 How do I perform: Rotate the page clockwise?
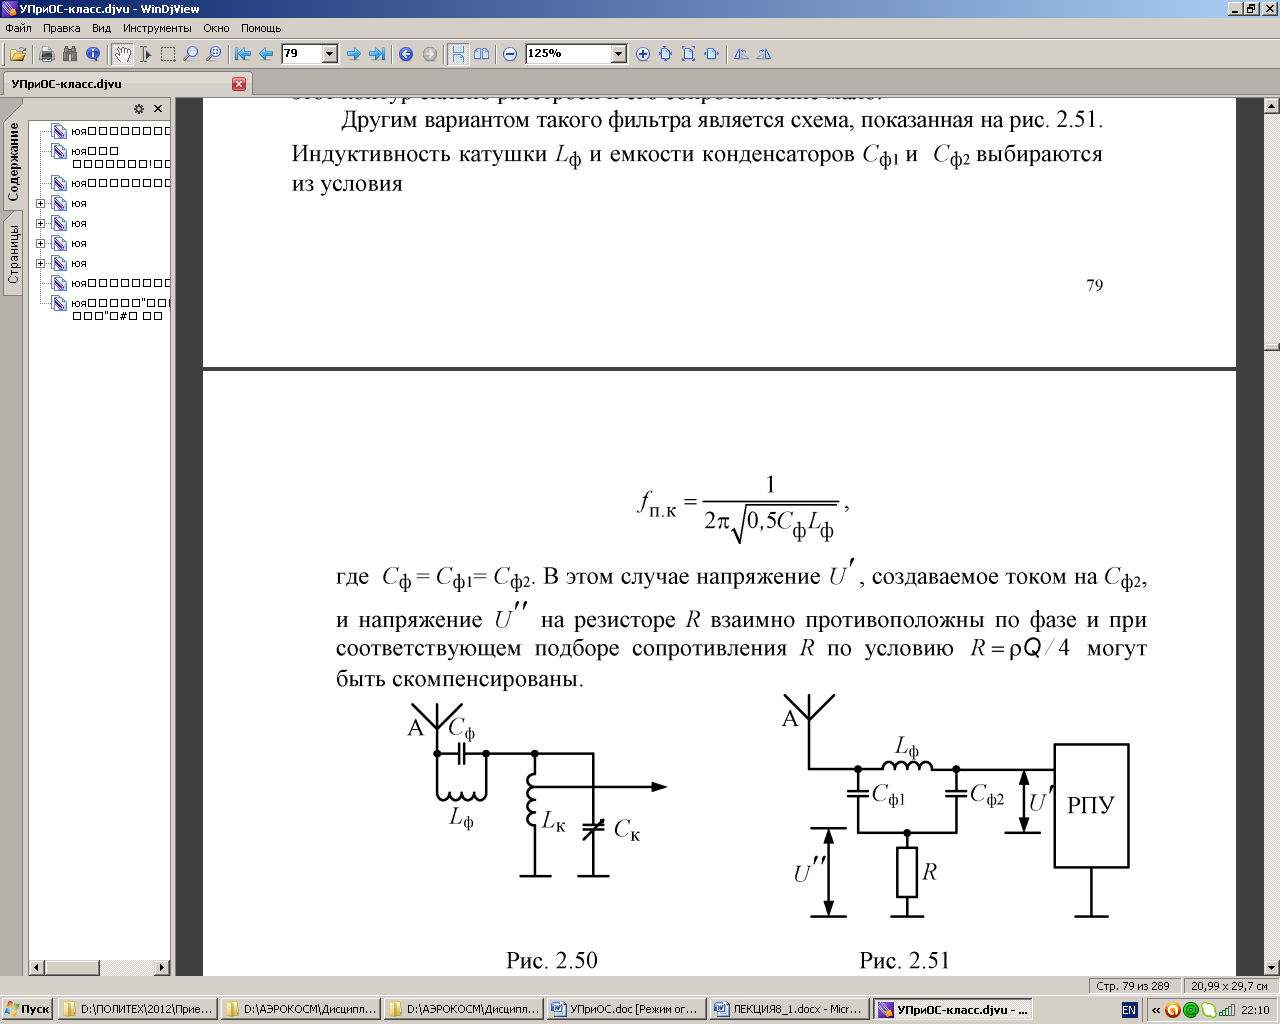(764, 54)
